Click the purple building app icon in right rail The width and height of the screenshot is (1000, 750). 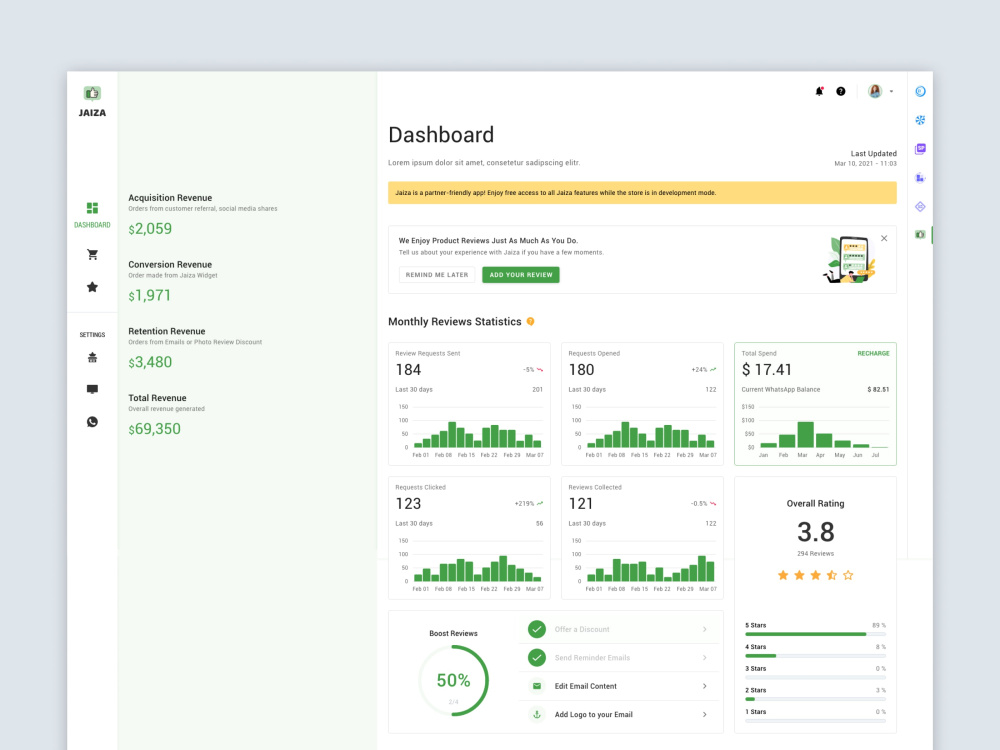point(920,178)
